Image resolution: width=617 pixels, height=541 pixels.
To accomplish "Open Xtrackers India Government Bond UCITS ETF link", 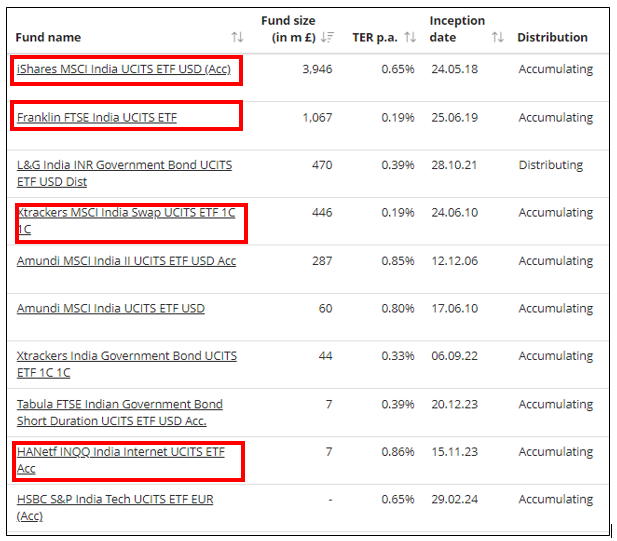I will point(127,364).
